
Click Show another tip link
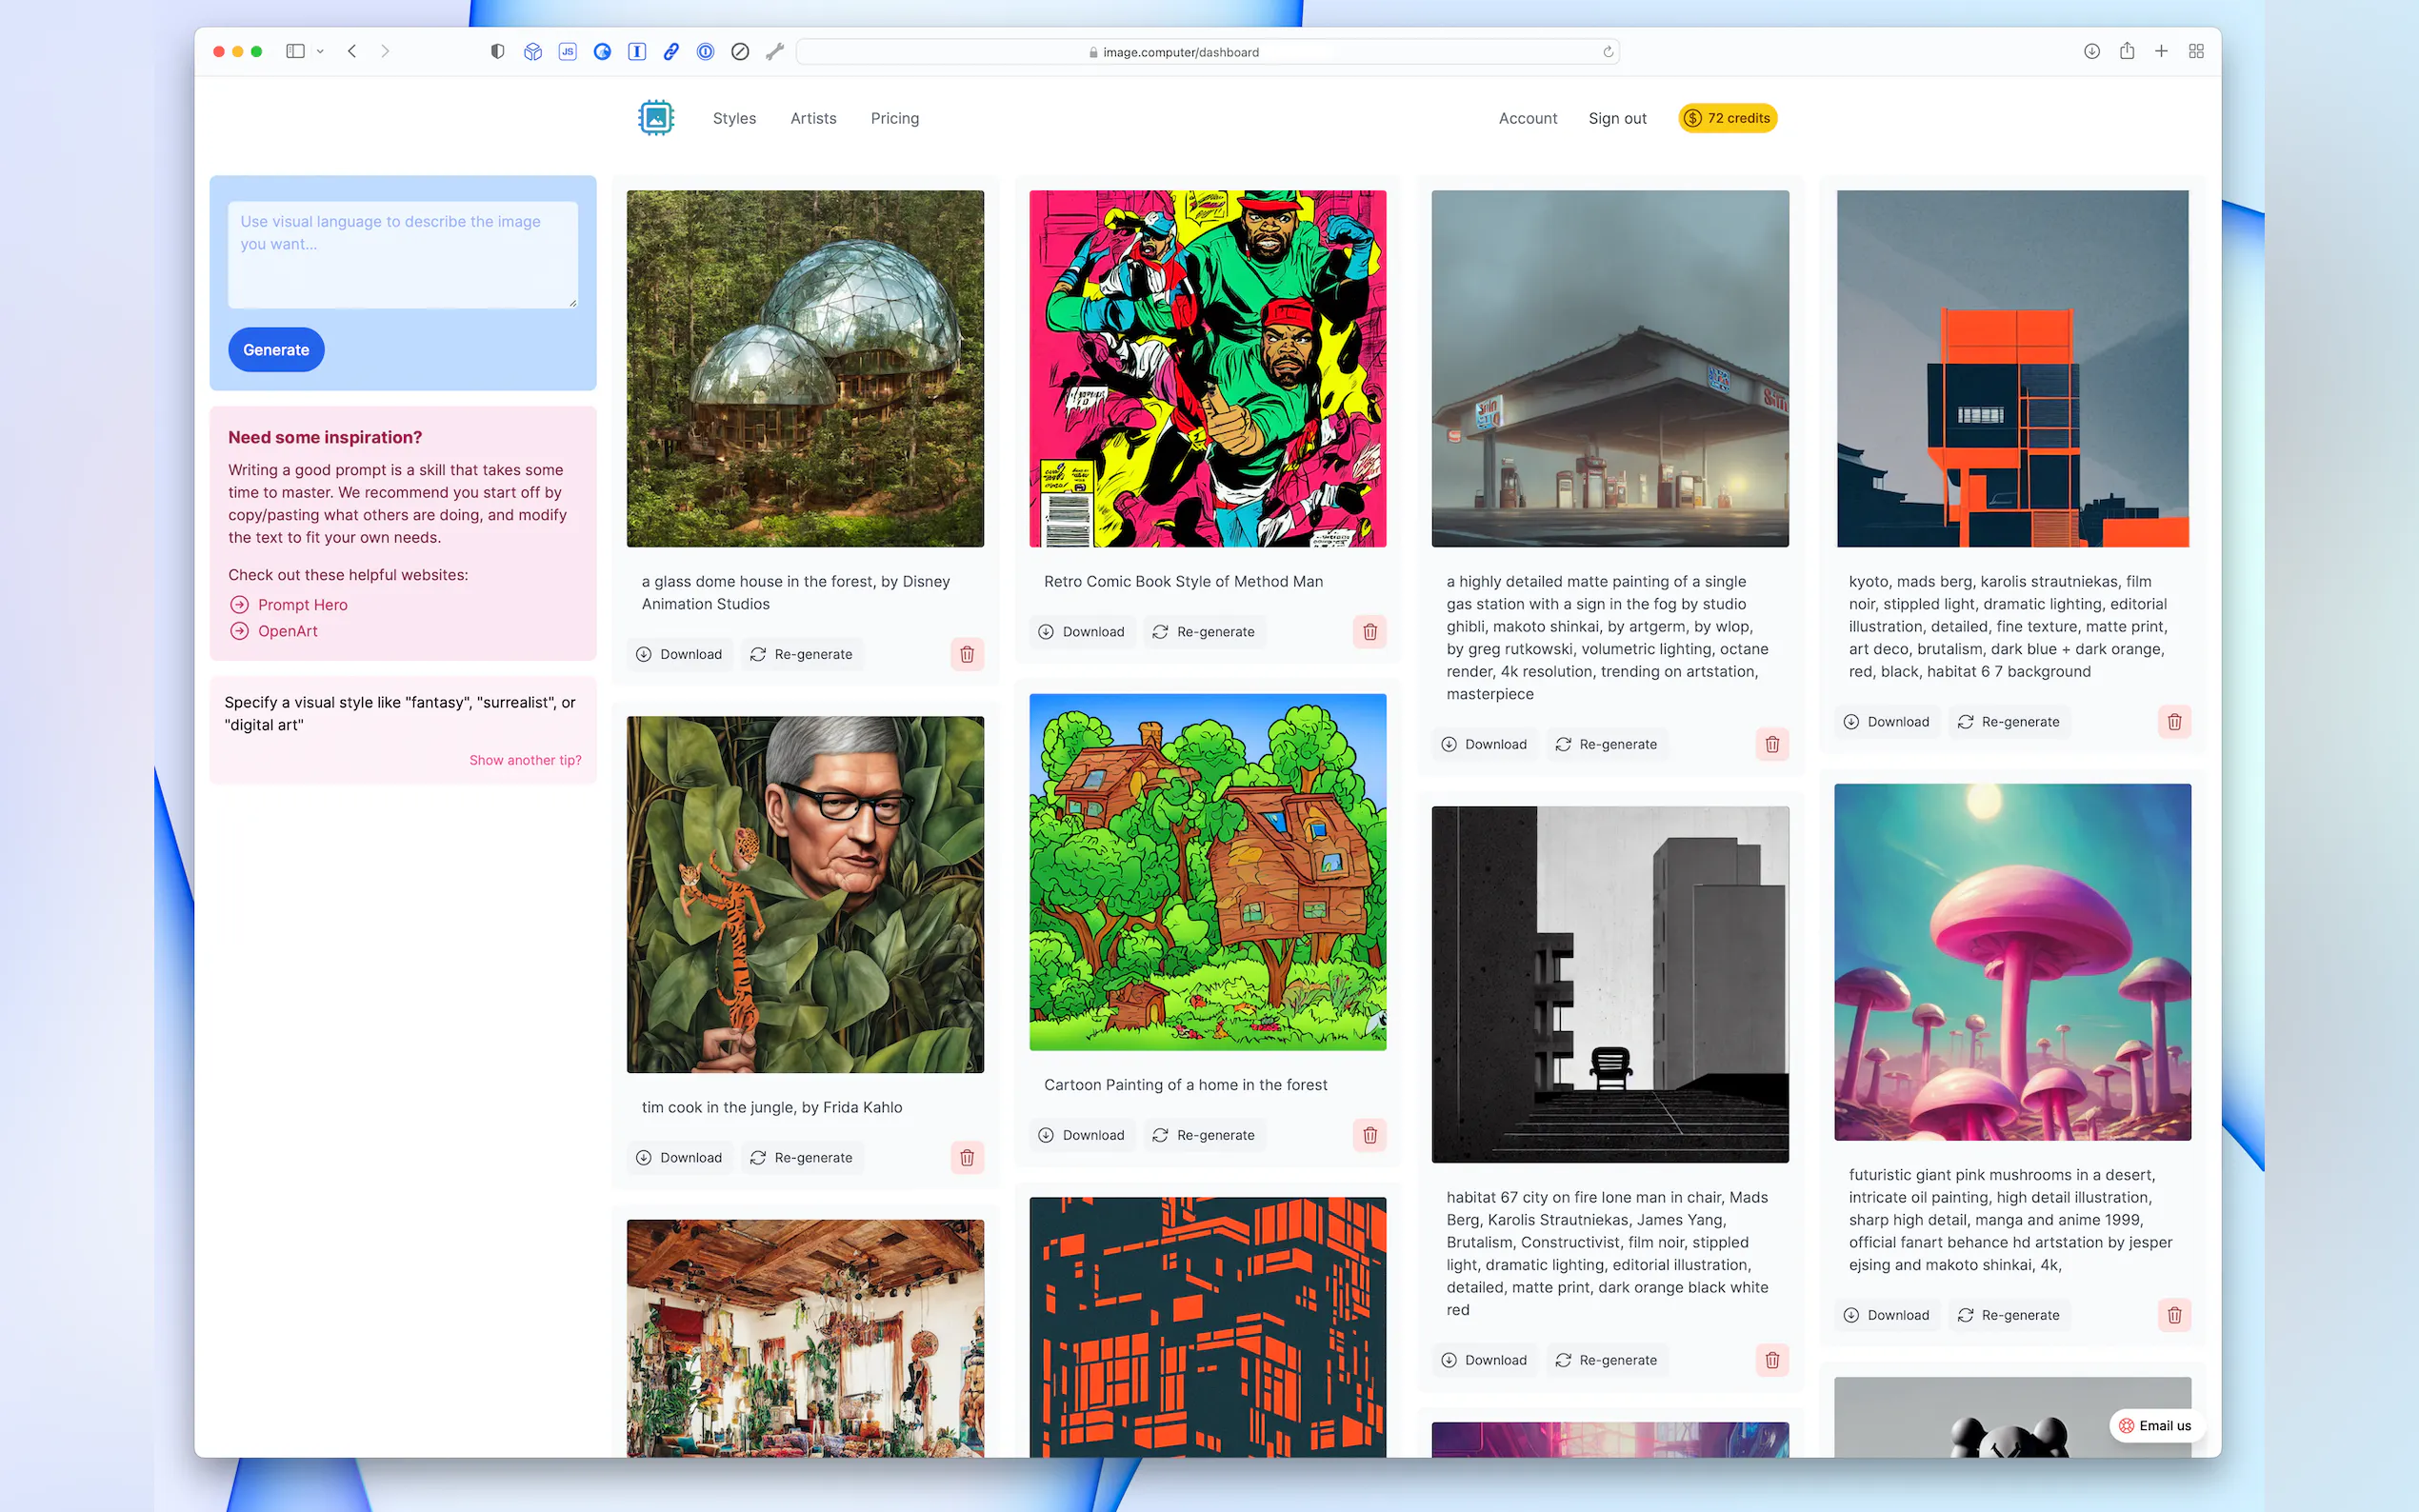coord(525,760)
